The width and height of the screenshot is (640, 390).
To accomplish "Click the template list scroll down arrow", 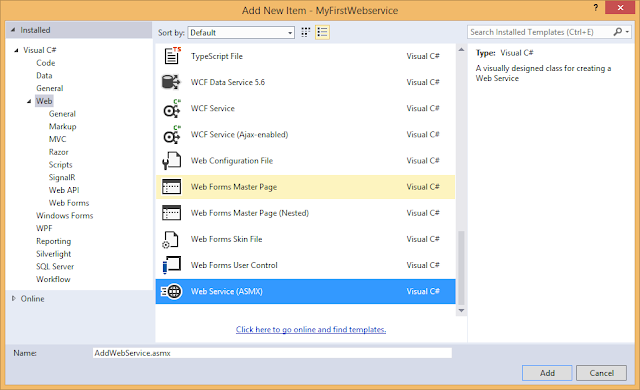I will click(x=461, y=310).
